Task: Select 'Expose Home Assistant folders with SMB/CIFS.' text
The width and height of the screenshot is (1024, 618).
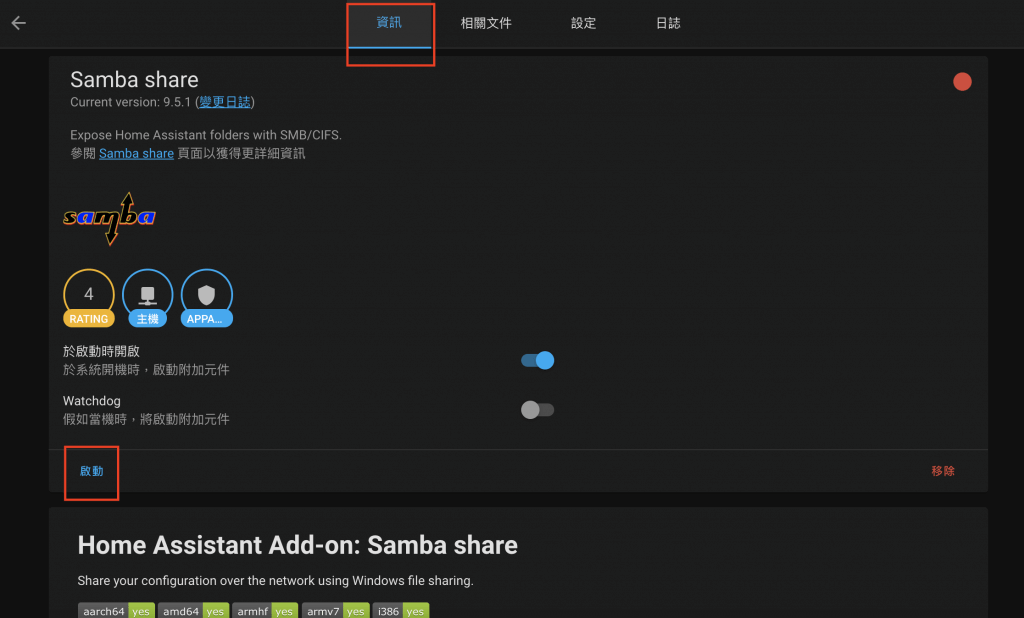Action: coord(206,135)
